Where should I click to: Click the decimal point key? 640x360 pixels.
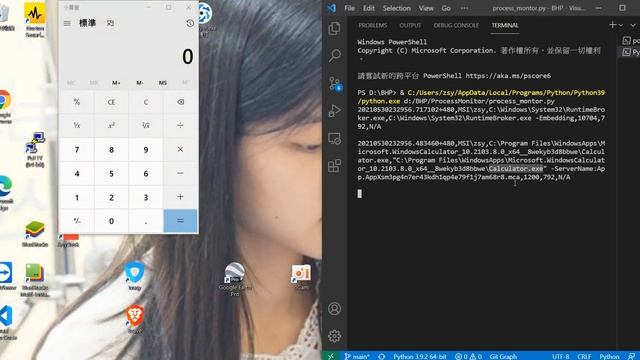pyautogui.click(x=146, y=221)
